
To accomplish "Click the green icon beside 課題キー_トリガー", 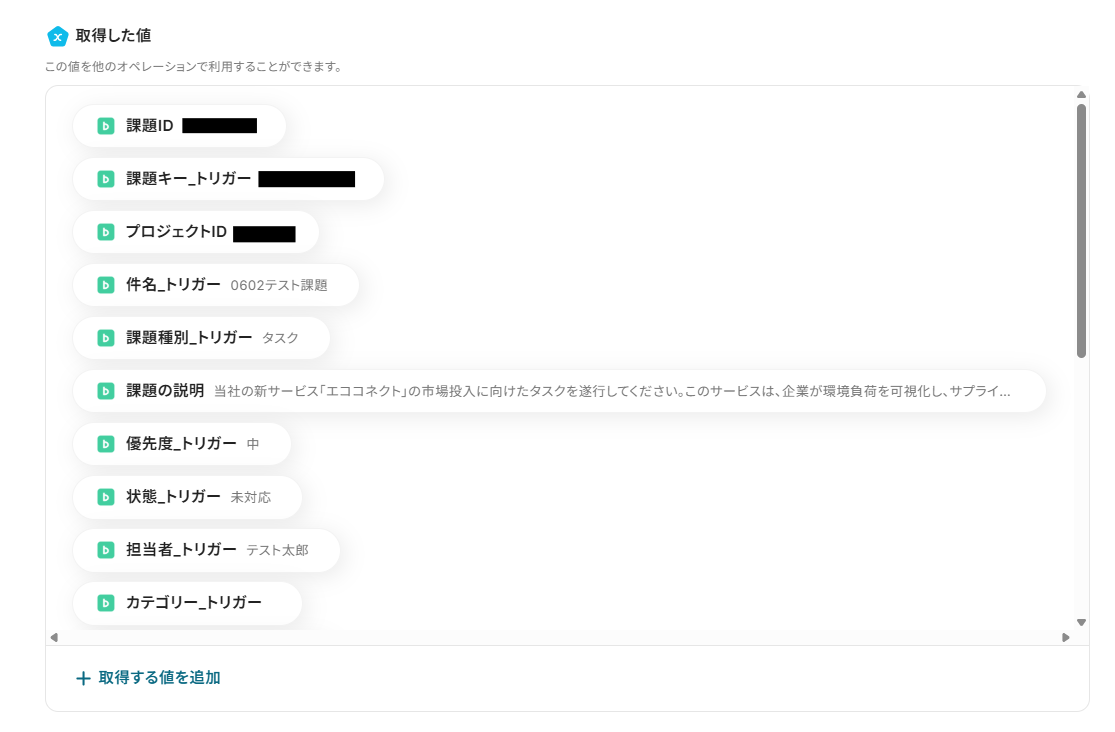I will (x=105, y=179).
